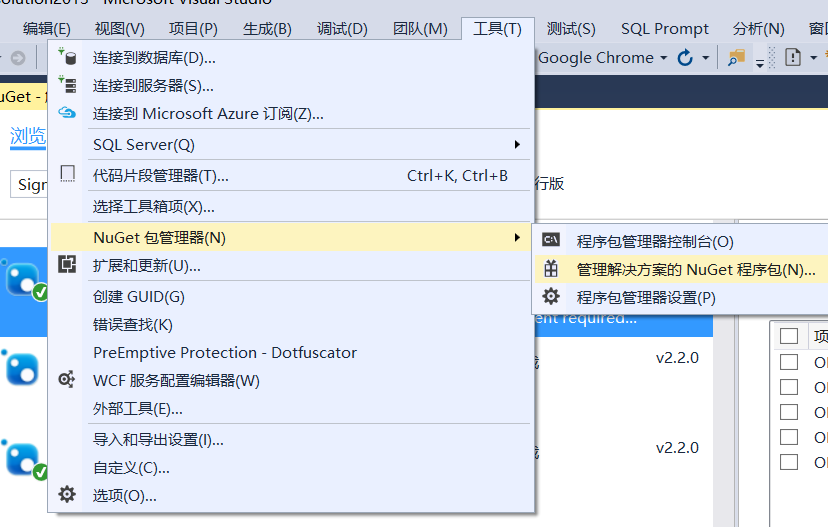The height and width of the screenshot is (527, 828).
Task: Tick the second project checkbox below the header
Action: click(x=789, y=387)
